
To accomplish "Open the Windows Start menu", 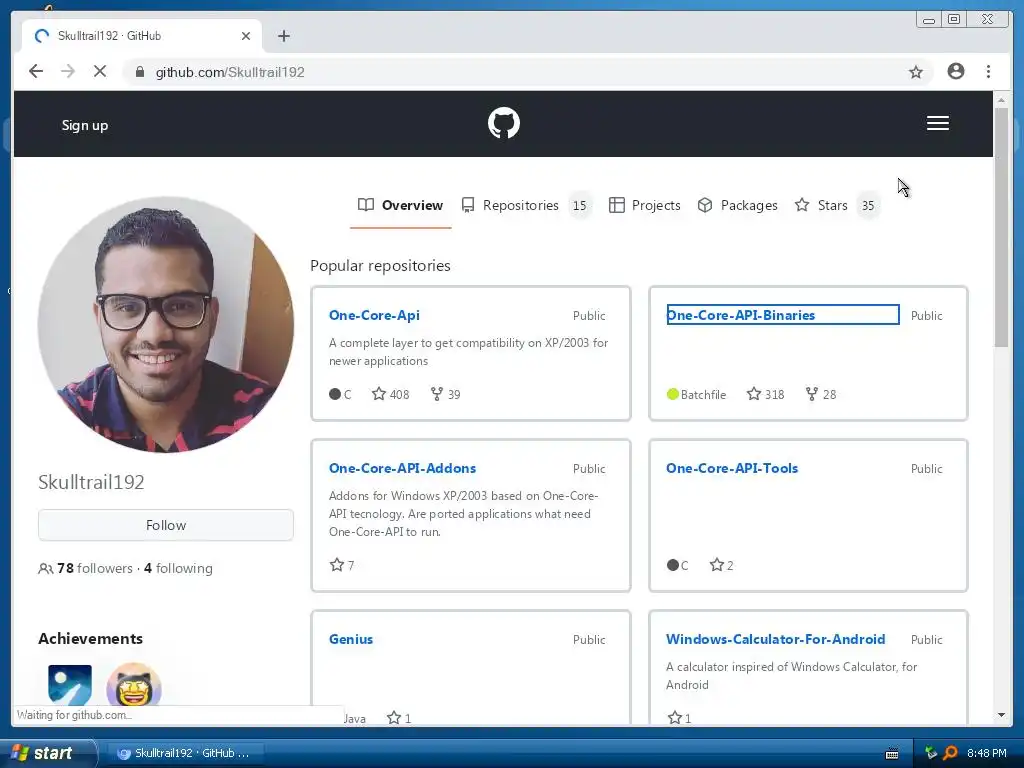I will pos(46,753).
